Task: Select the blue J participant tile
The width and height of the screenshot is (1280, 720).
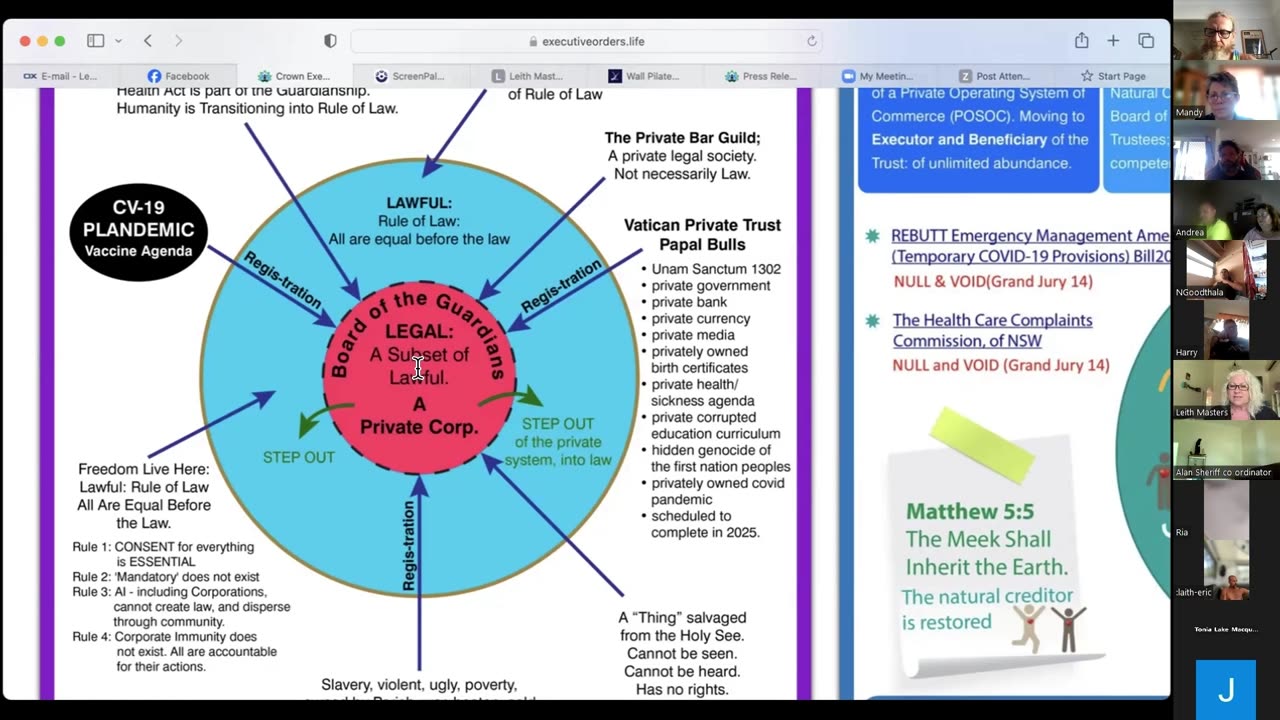Action: click(1226, 690)
